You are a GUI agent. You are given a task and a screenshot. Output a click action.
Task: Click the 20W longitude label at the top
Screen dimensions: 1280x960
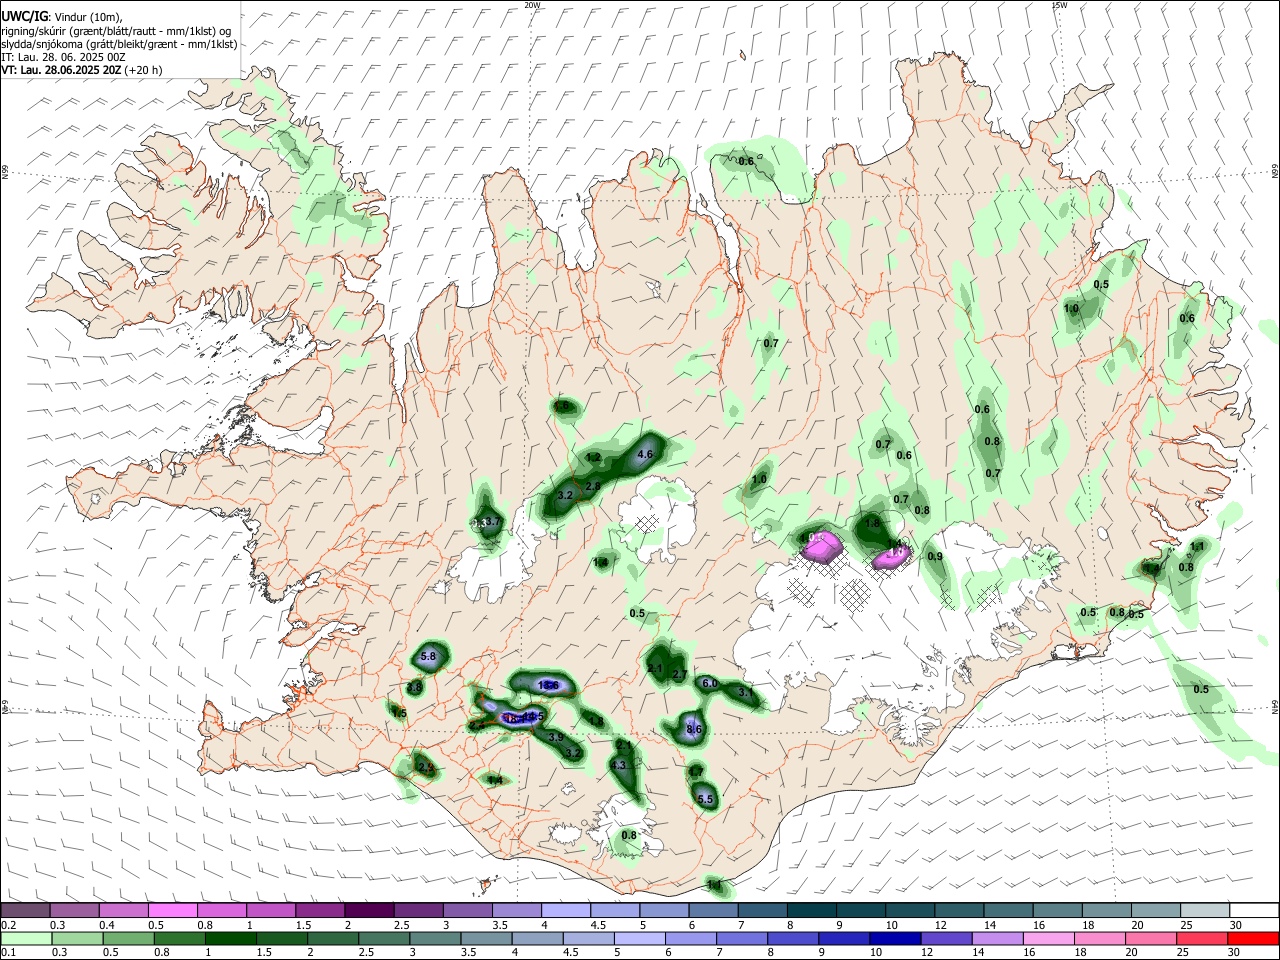pos(532,5)
